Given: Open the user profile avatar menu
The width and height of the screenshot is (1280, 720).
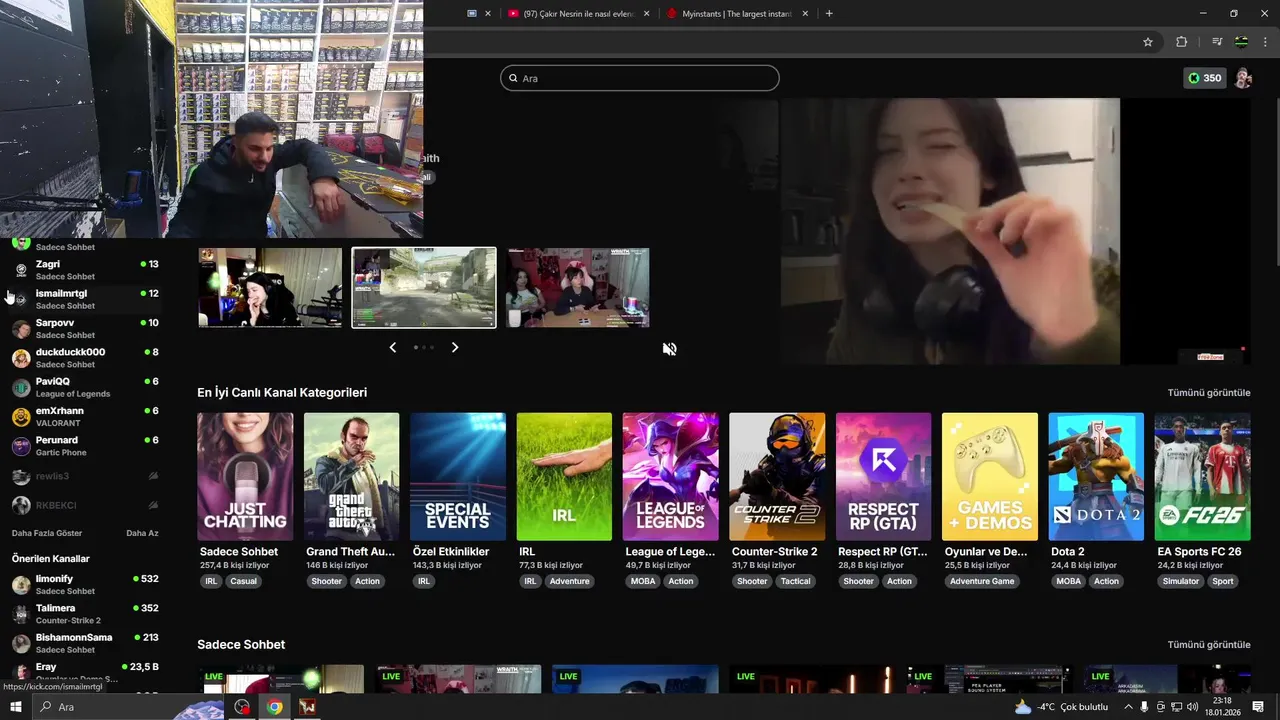Looking at the screenshot, I should click(x=1243, y=78).
